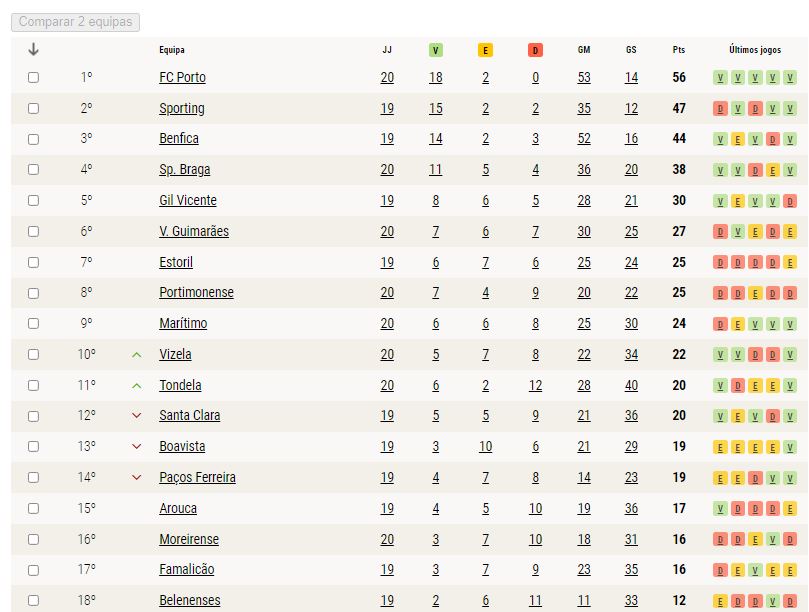Click Tondela's green up movement arrow

point(137,385)
